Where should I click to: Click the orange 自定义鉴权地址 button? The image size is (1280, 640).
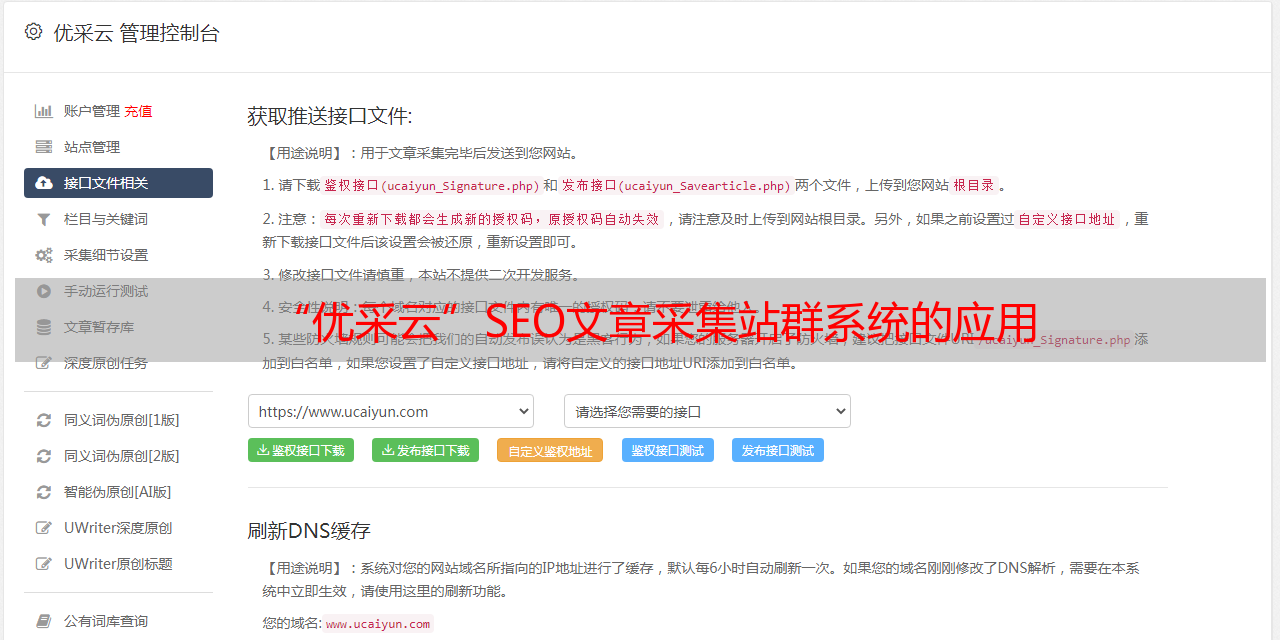[x=550, y=450]
